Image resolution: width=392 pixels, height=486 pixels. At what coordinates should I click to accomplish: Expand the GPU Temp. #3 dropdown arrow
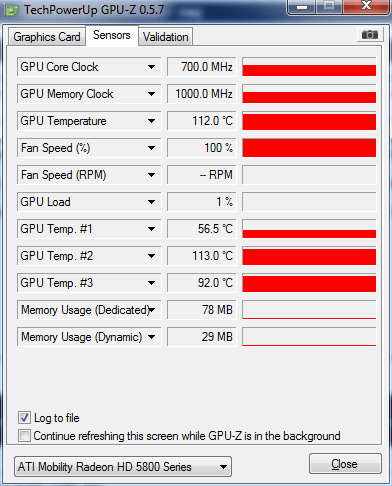[x=151, y=283]
